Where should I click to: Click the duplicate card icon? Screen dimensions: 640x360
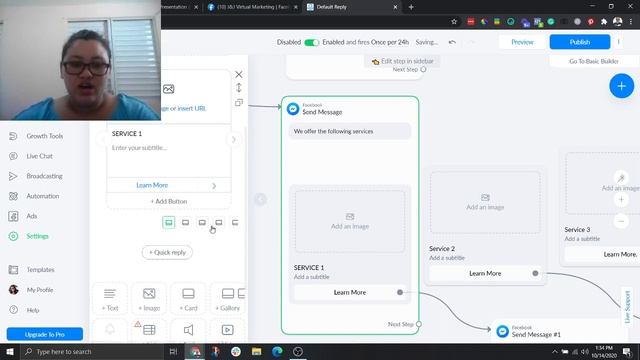tap(239, 102)
